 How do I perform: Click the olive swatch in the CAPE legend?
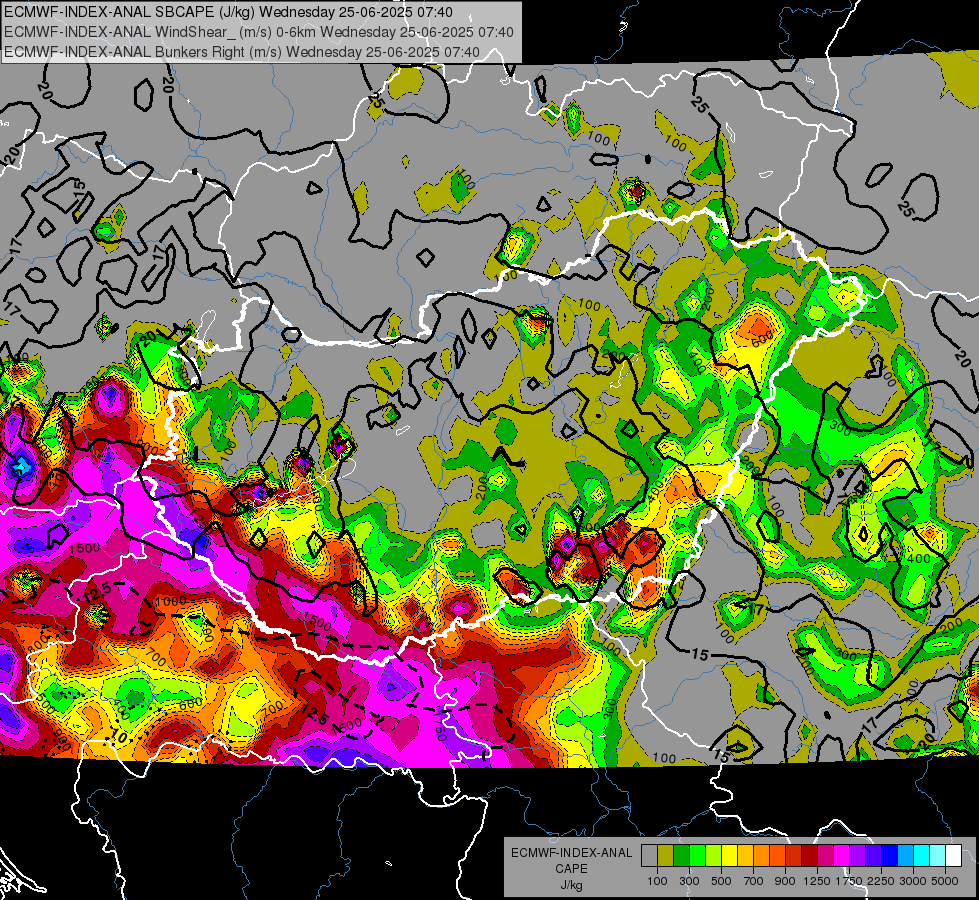(x=666, y=855)
